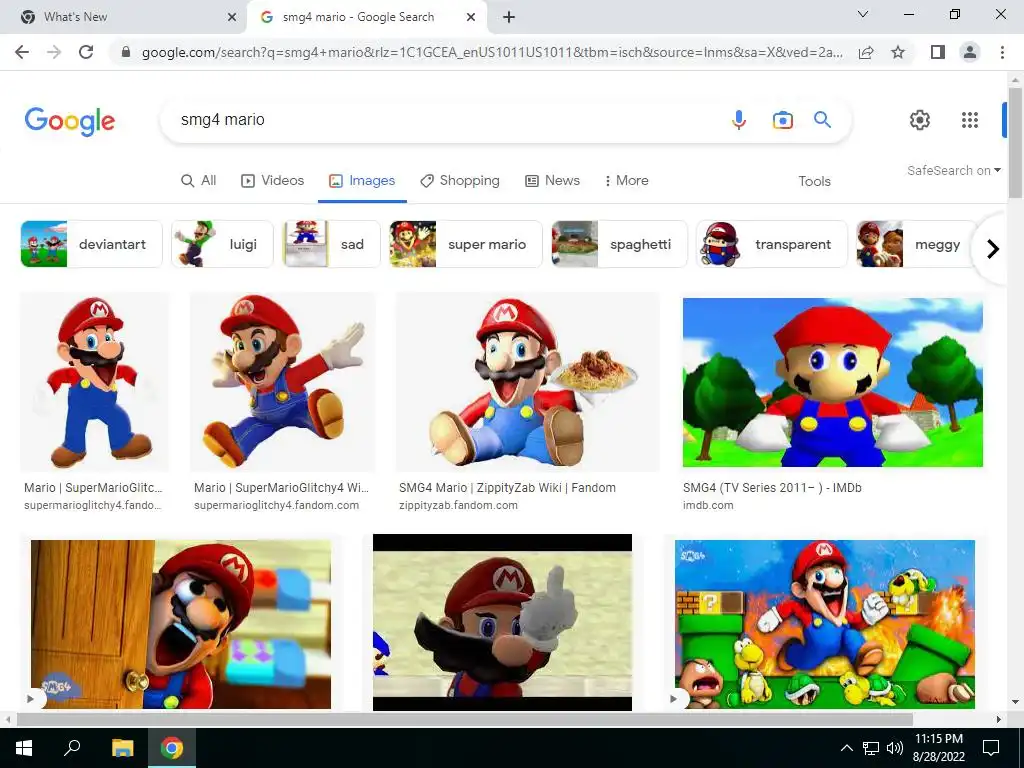Show more suggestion chips with arrow
This screenshot has height=768, width=1024.
pos(993,249)
